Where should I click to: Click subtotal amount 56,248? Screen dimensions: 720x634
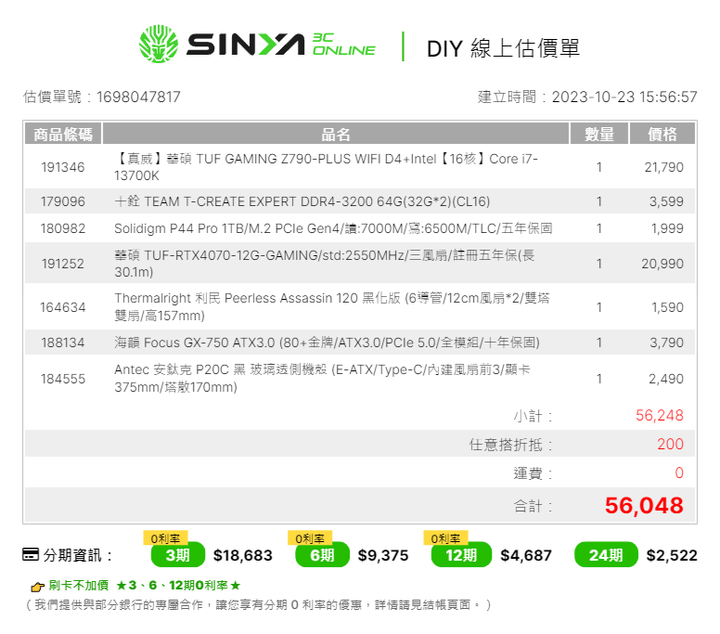(659, 415)
